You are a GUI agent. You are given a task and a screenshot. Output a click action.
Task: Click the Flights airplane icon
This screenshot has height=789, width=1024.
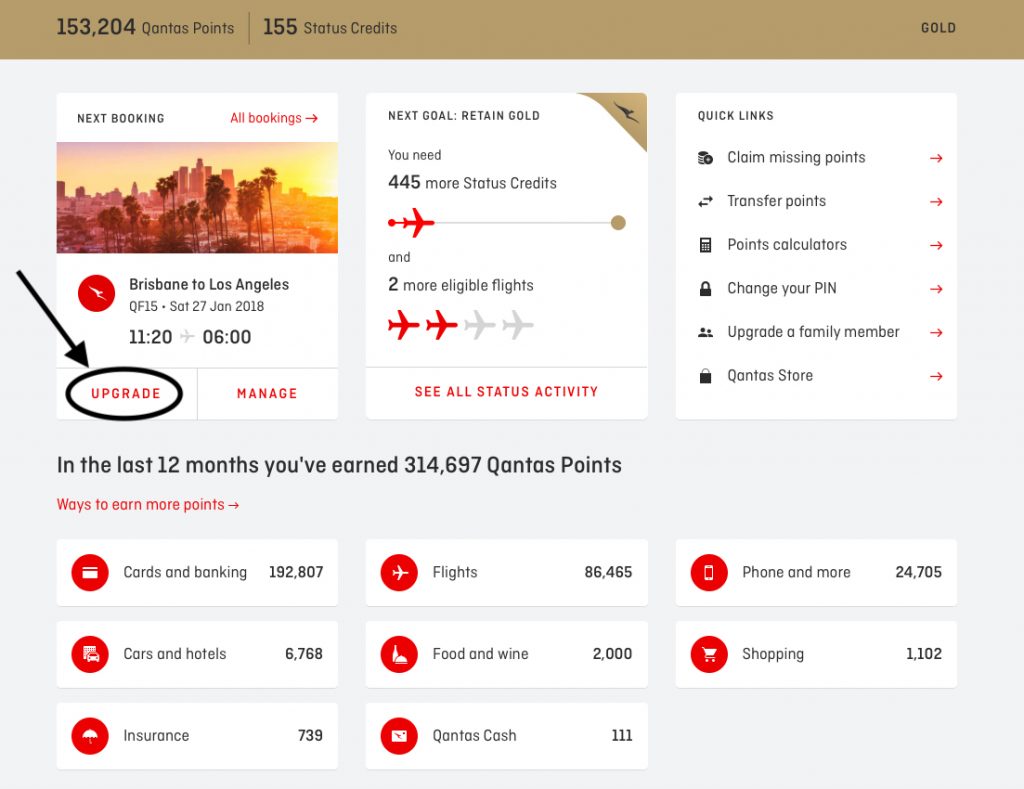[x=399, y=573]
